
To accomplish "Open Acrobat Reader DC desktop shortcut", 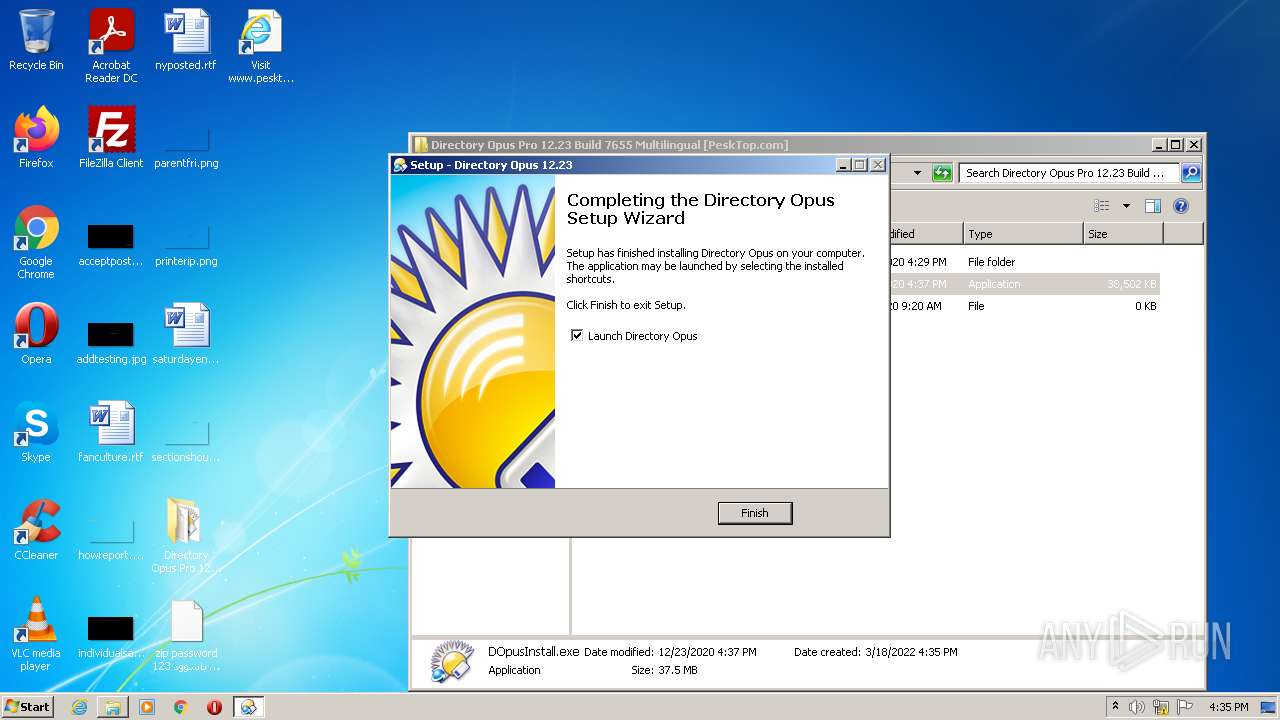I will point(111,46).
